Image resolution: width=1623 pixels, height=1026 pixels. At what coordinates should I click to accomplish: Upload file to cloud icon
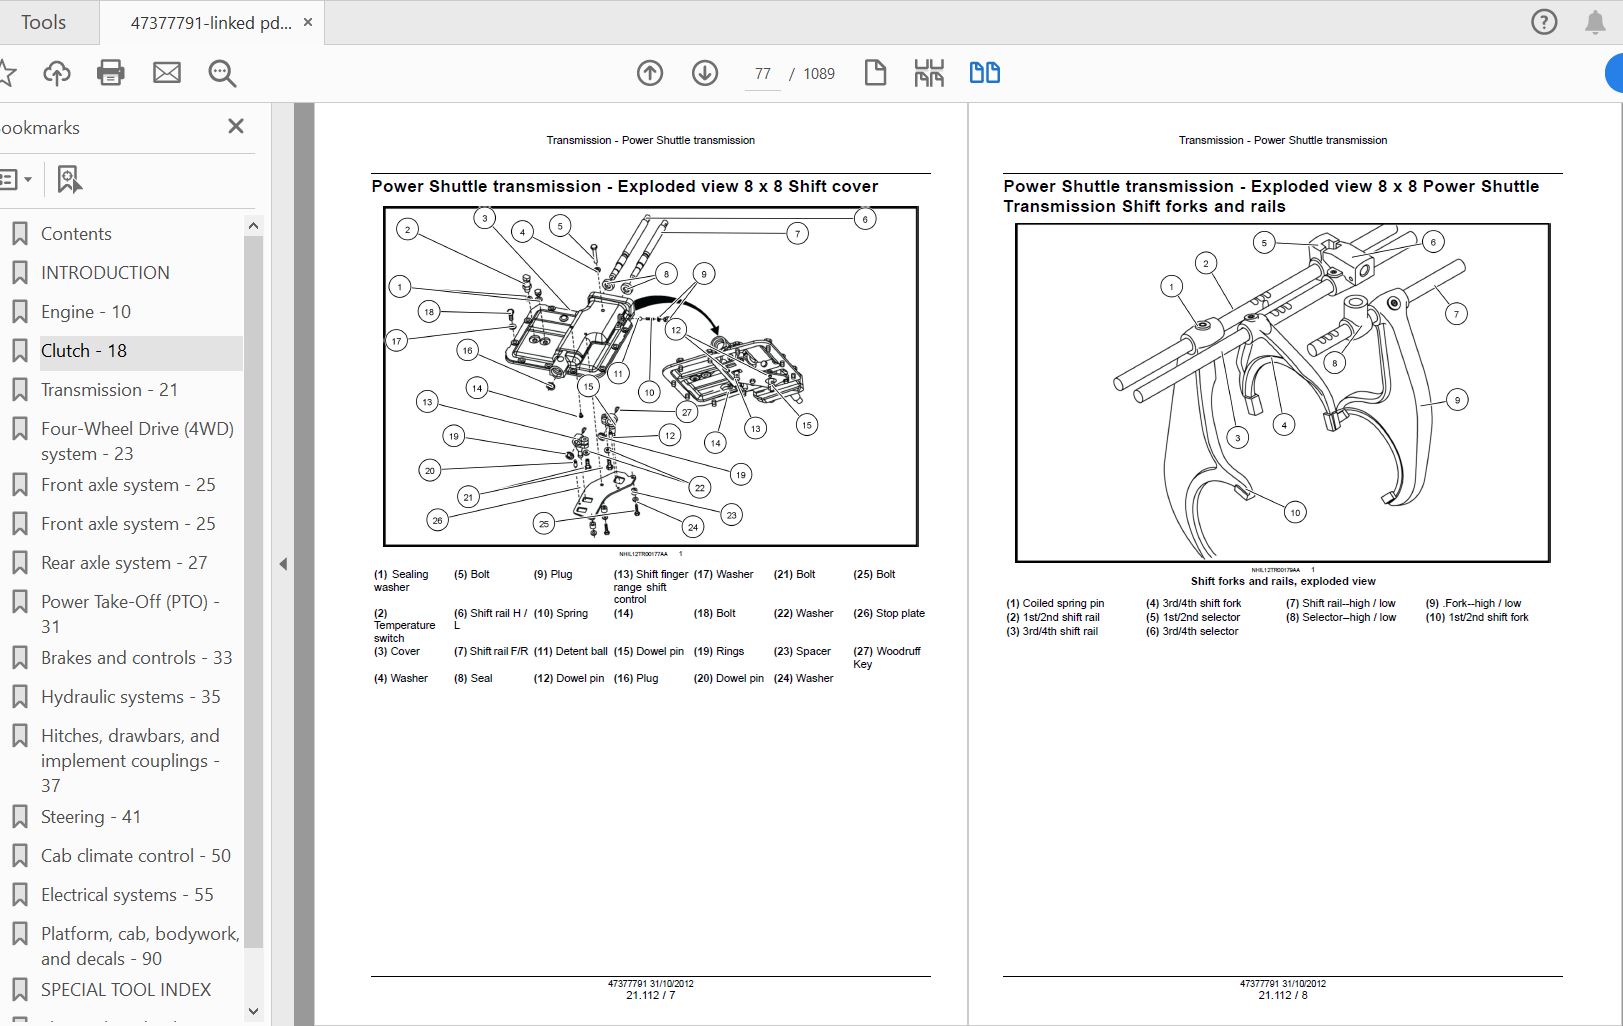pyautogui.click(x=57, y=73)
